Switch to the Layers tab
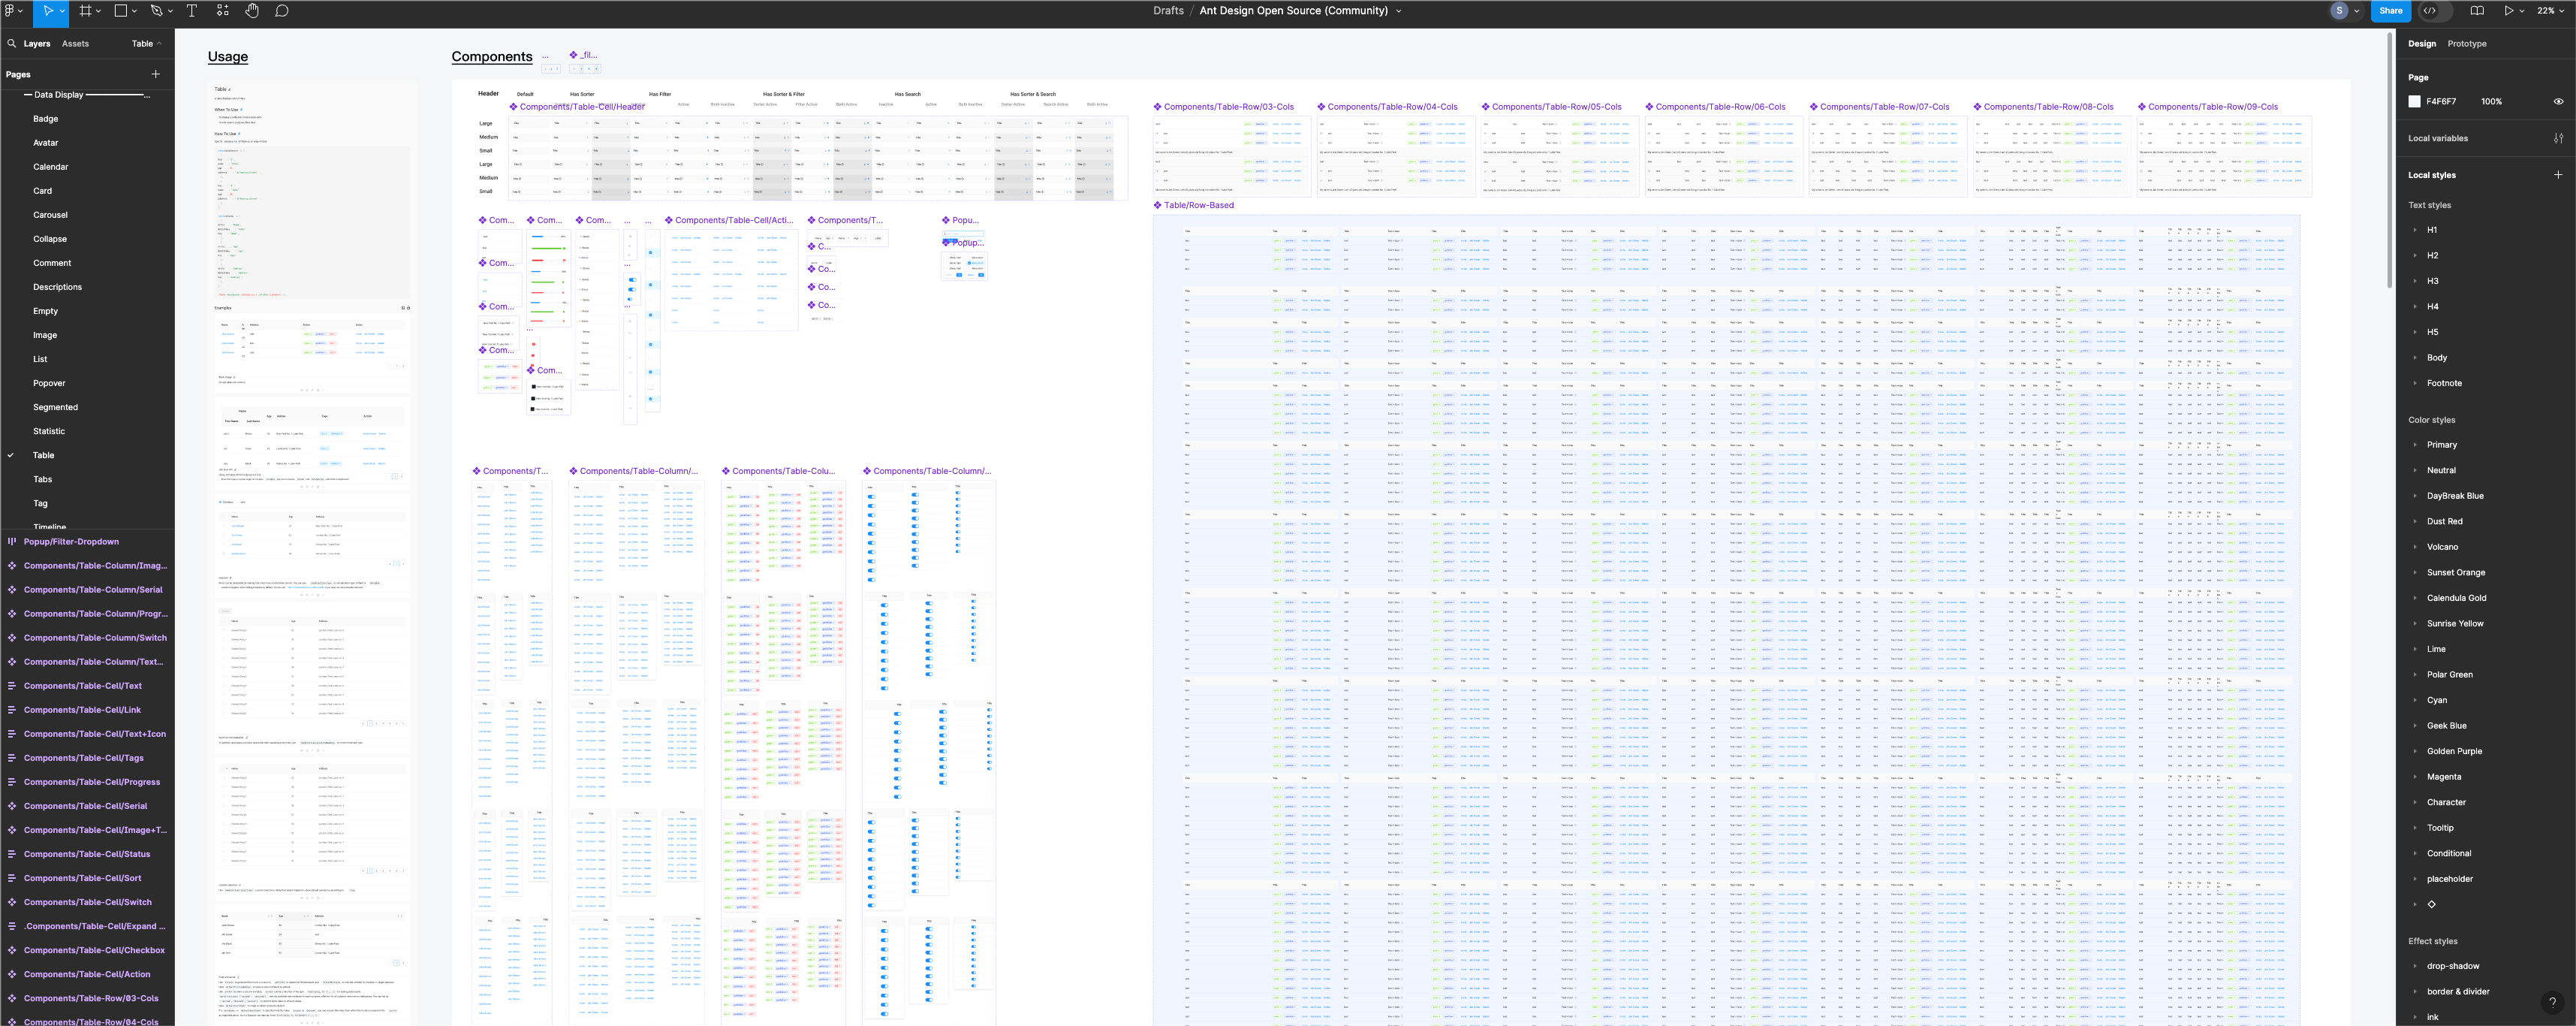Screen dimensions: 2576x1026 (37, 44)
